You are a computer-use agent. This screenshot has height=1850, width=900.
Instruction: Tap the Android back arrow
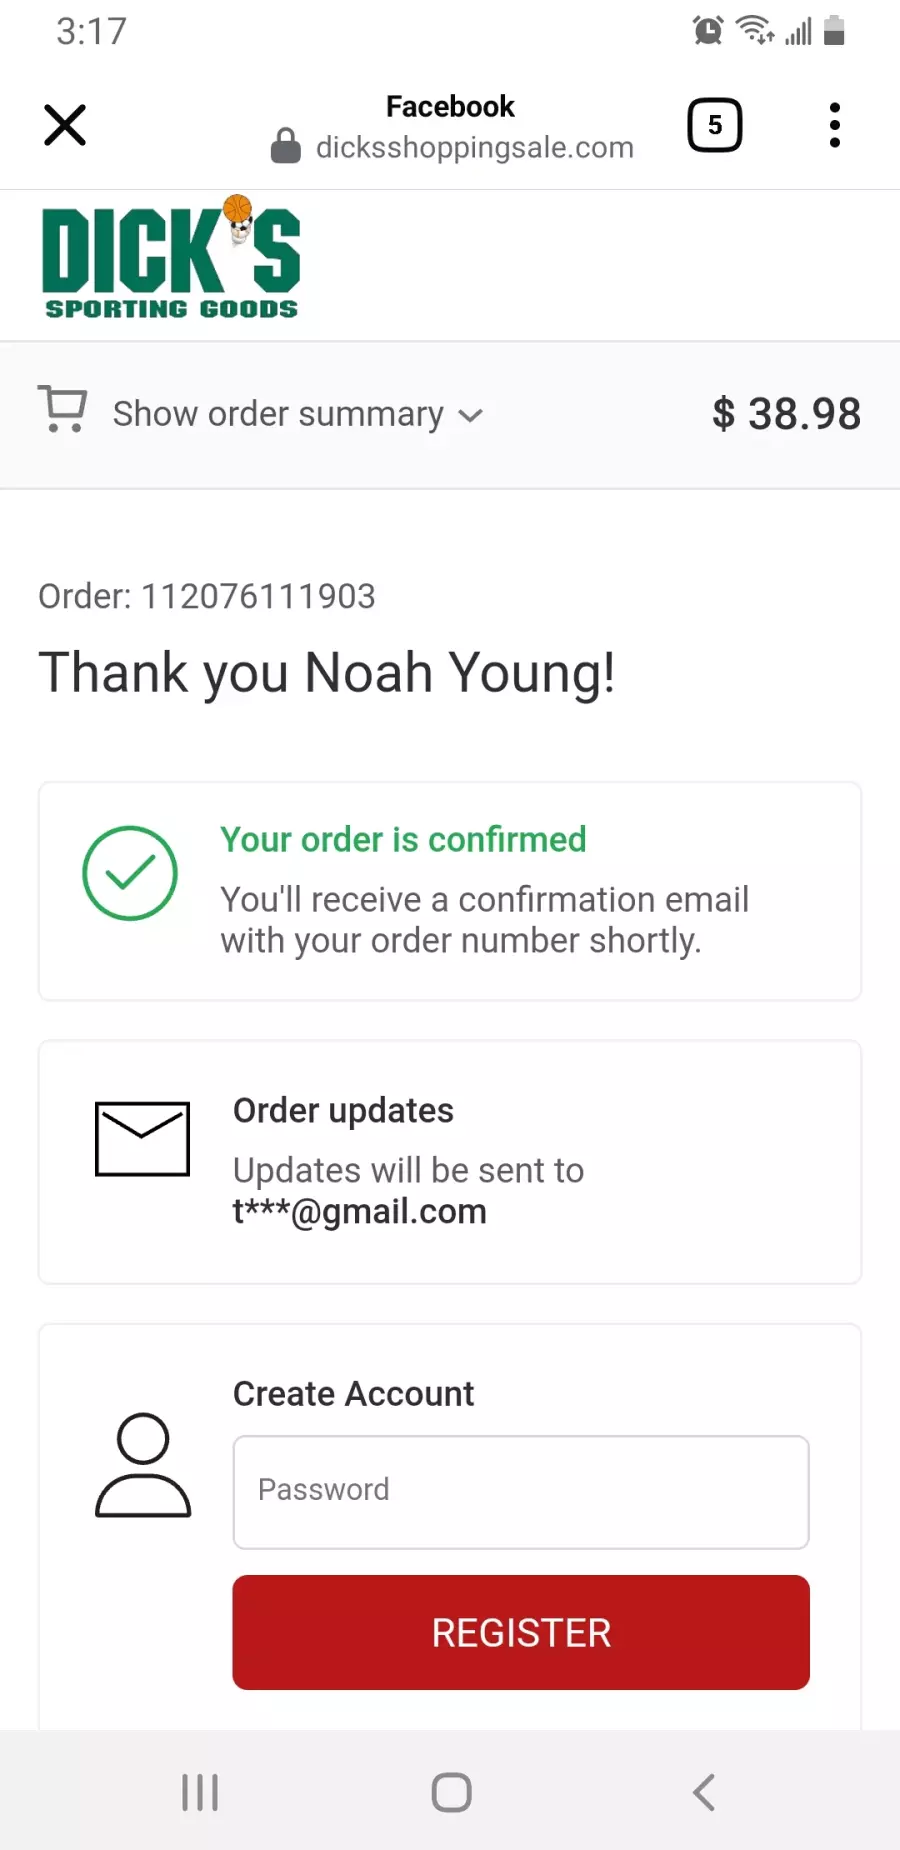[x=704, y=1792]
